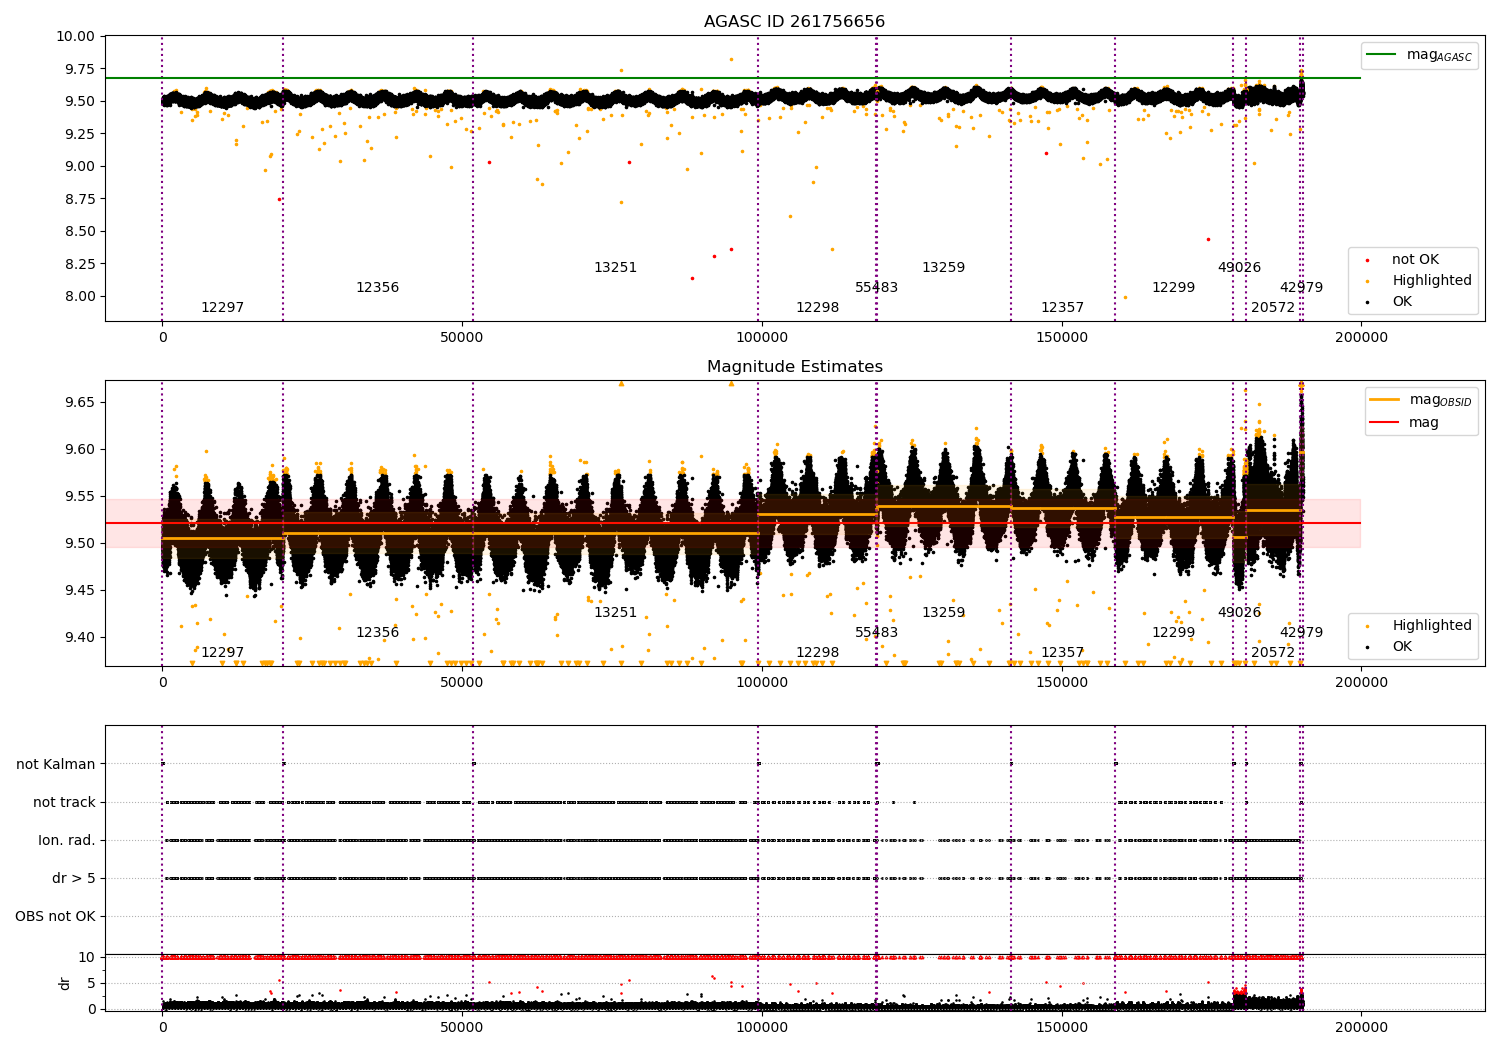Click obsid label 12299 in Magnitude Estimates plot
Image resolution: width=1500 pixels, height=1050 pixels.
pos(1173,633)
